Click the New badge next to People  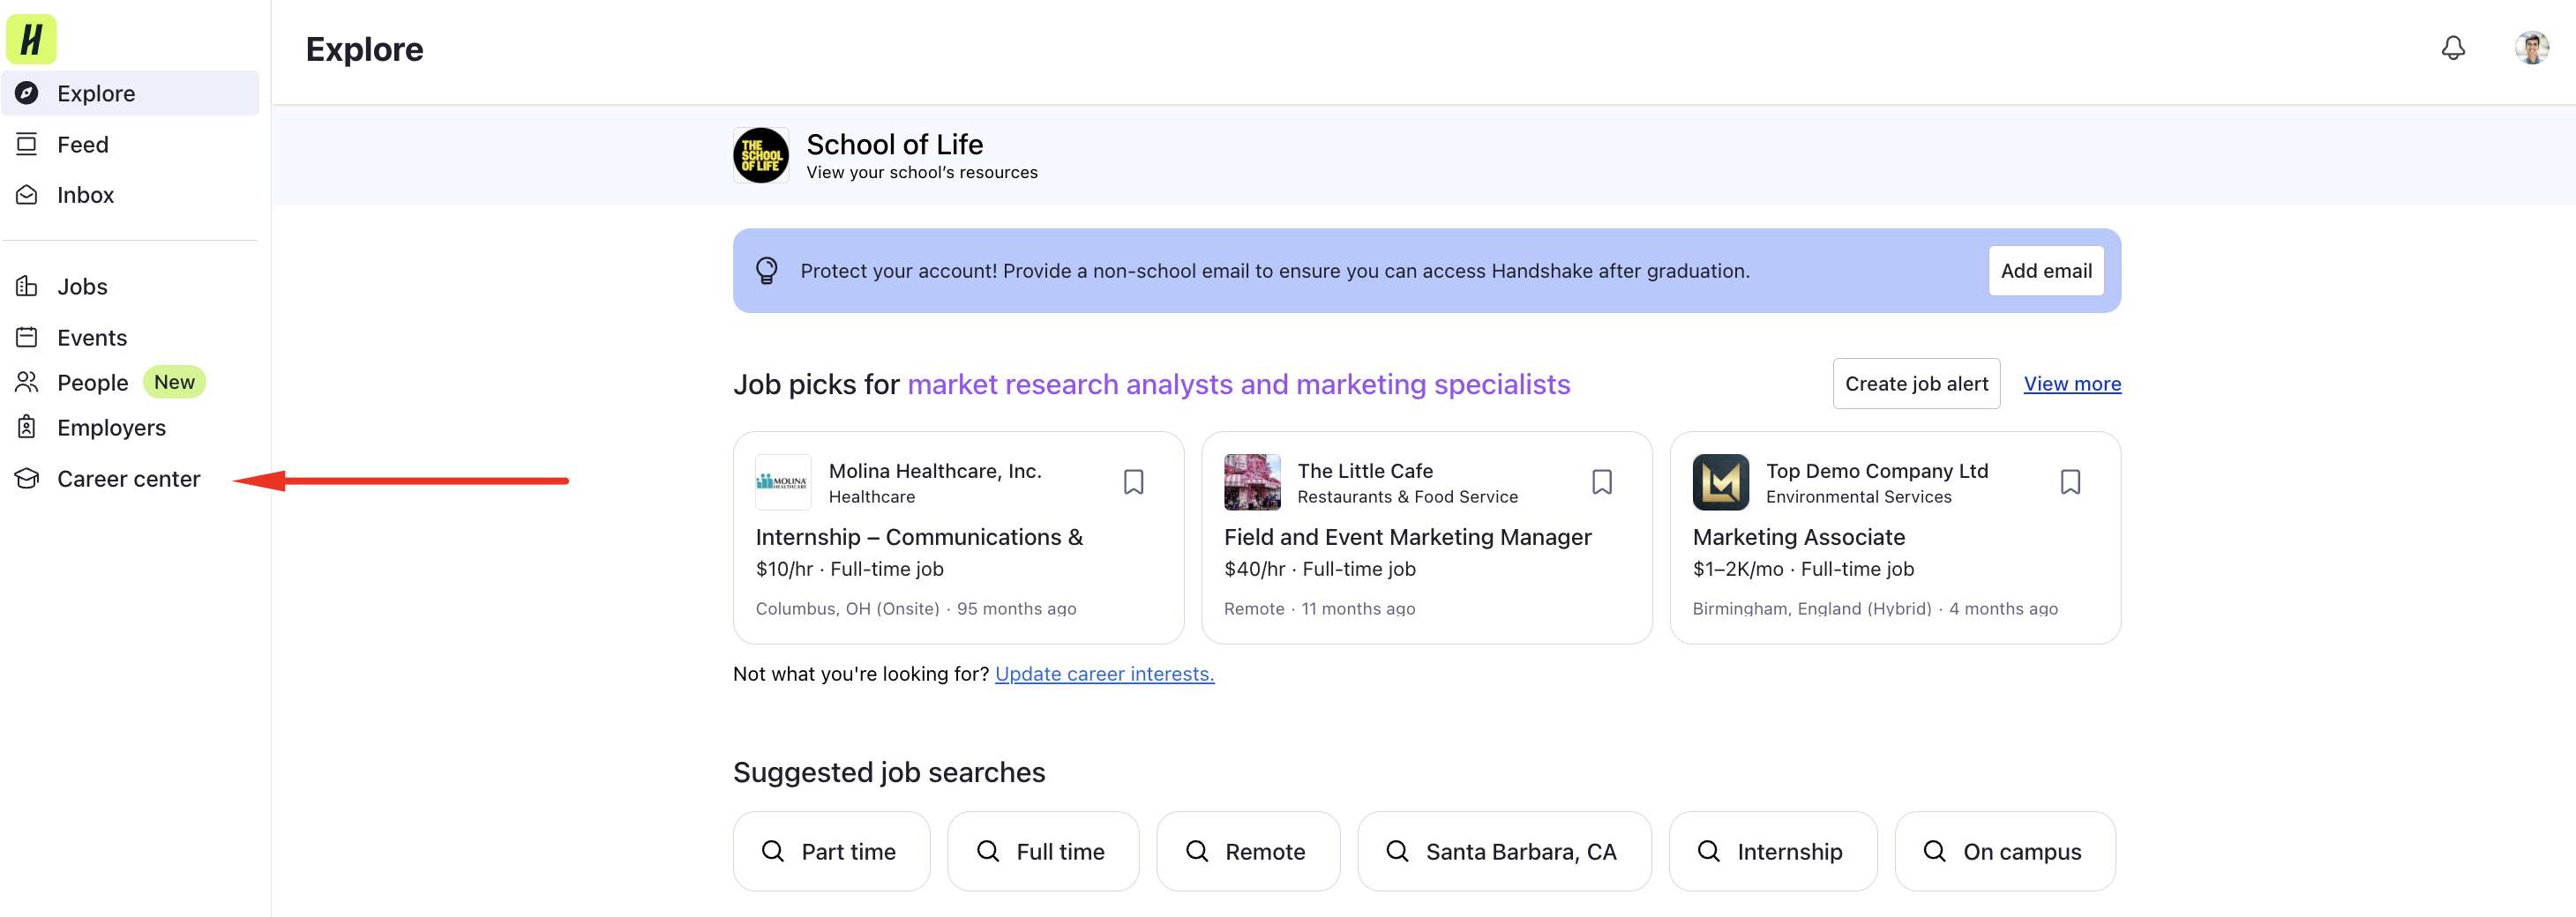174,382
